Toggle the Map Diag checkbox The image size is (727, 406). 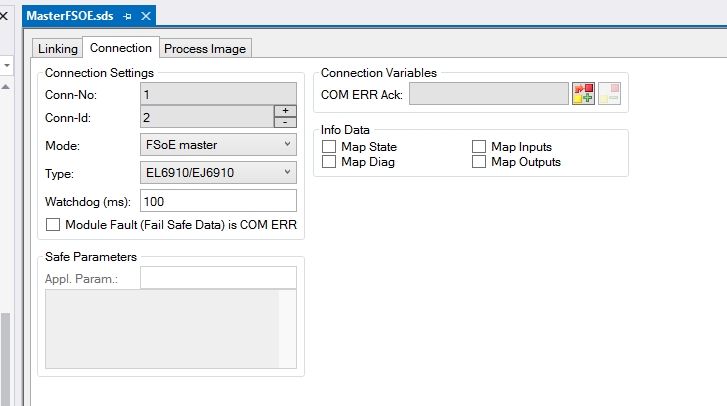pyautogui.click(x=328, y=162)
